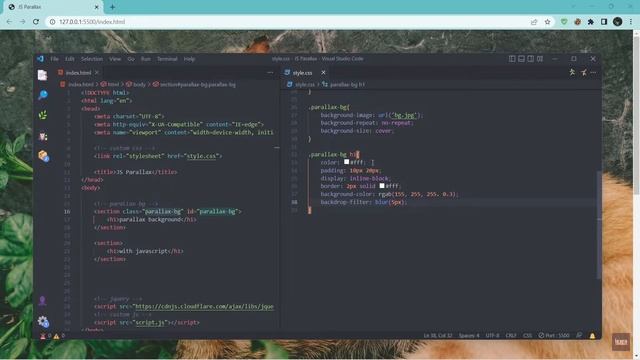Toggle Chrome side panel icon
Image resolution: width=640 pixels, height=360 pixels.
[x=604, y=22]
